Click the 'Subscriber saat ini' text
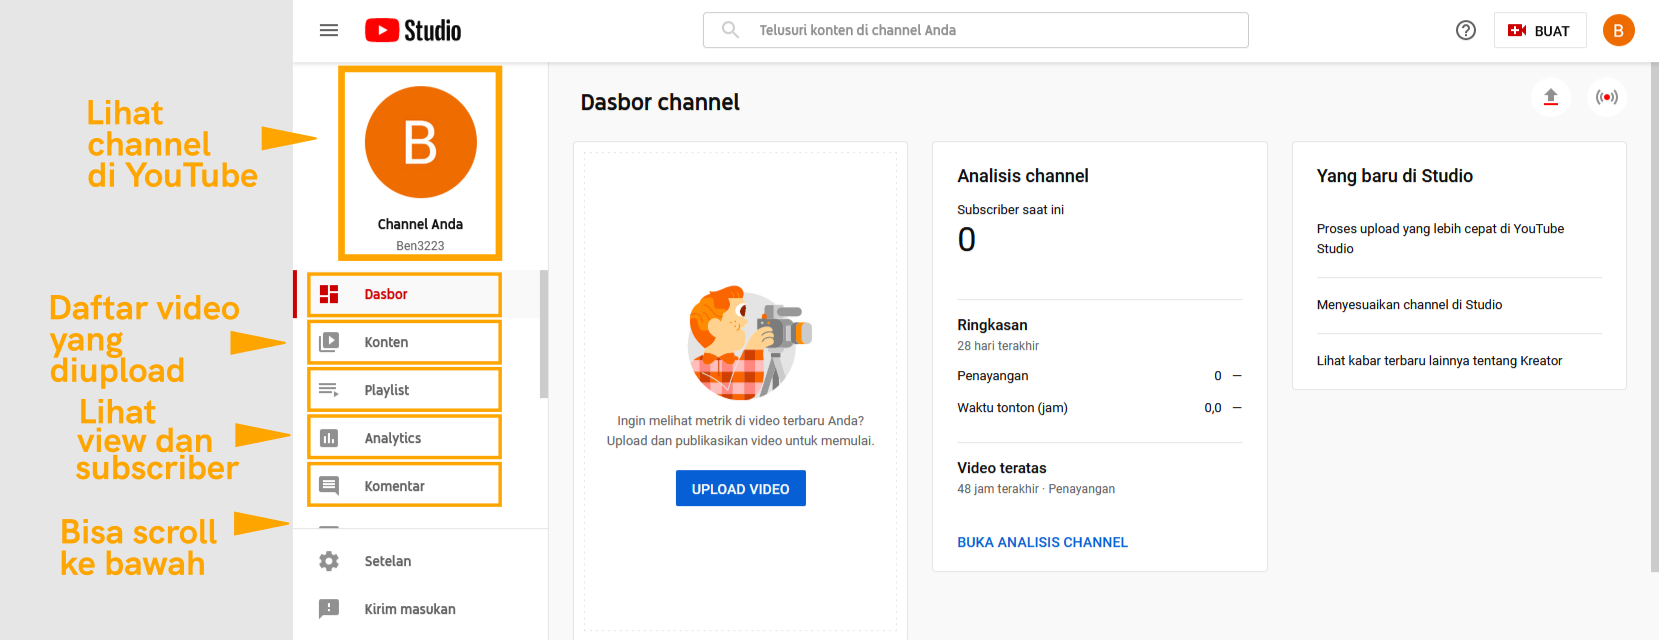 (1010, 210)
